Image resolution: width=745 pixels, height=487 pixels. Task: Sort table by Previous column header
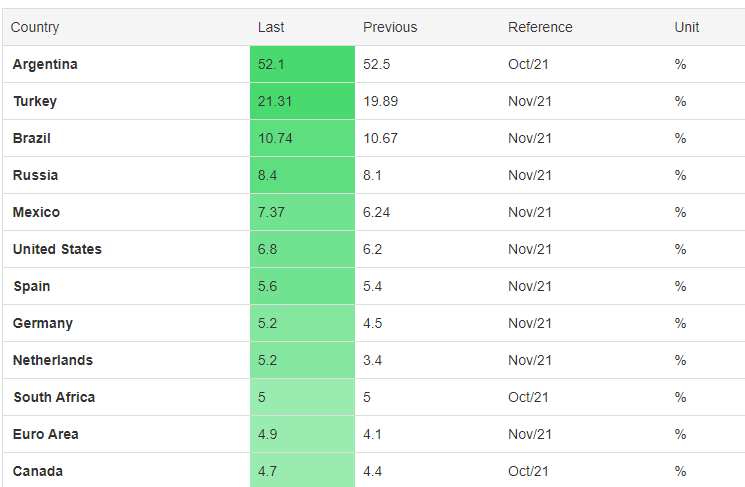(x=390, y=27)
